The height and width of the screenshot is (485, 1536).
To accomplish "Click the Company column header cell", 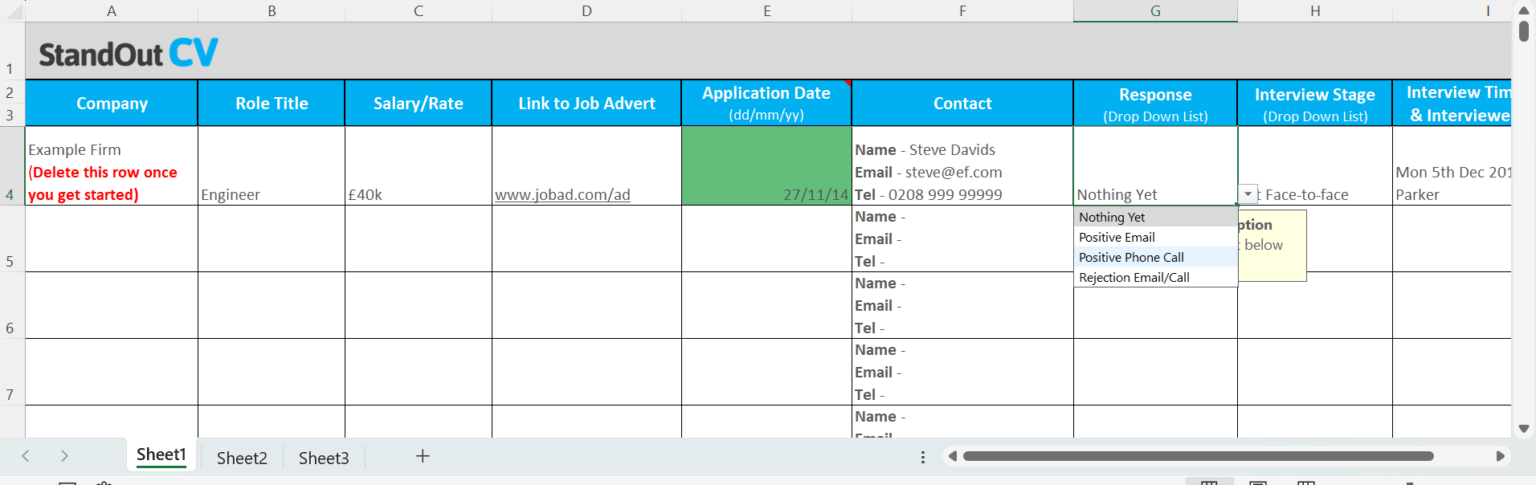I will [111, 103].
